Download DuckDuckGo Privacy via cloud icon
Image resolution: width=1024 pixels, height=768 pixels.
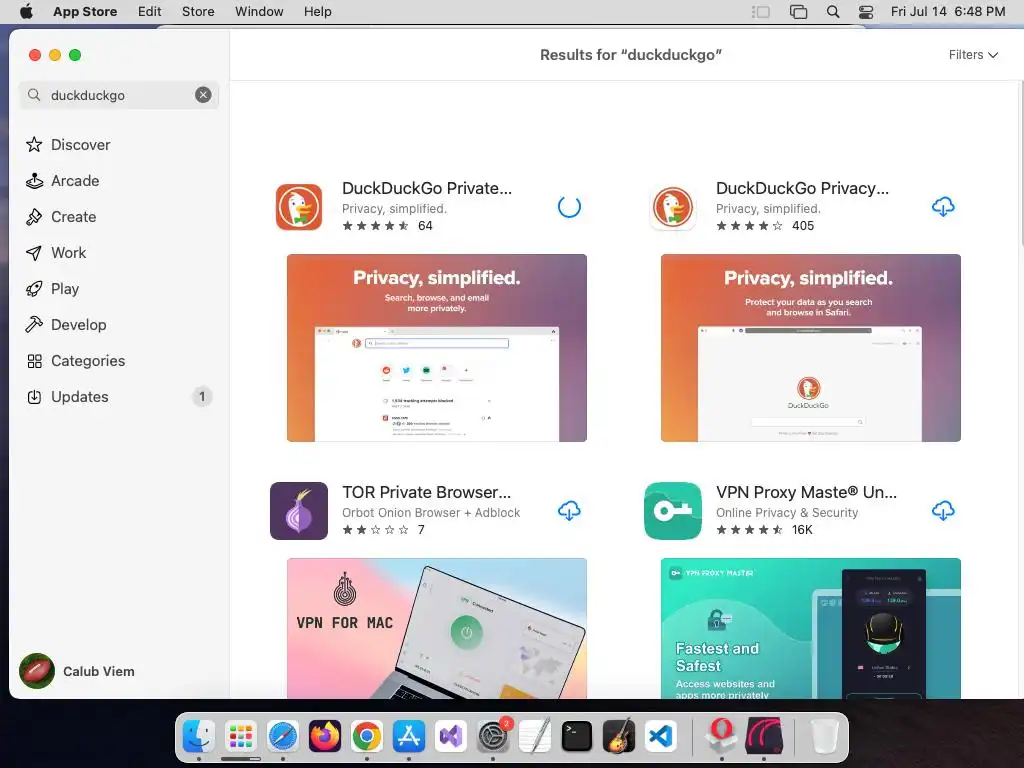pyautogui.click(x=942, y=207)
